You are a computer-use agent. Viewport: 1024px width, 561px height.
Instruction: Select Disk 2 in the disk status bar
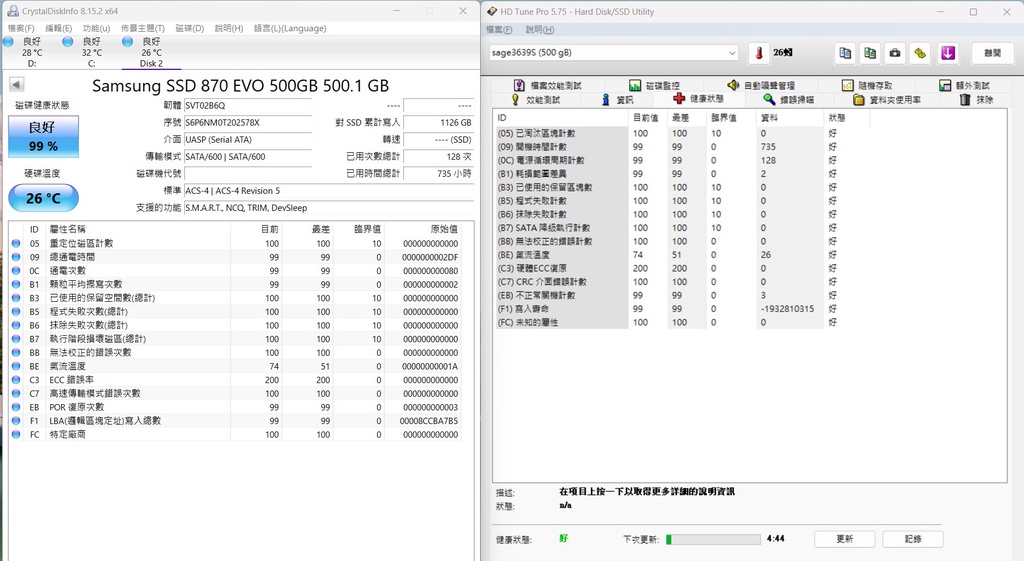[x=150, y=52]
